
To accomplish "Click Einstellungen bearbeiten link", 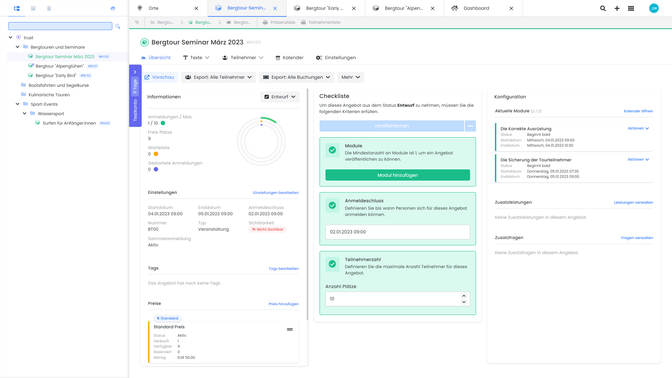I will tap(276, 192).
